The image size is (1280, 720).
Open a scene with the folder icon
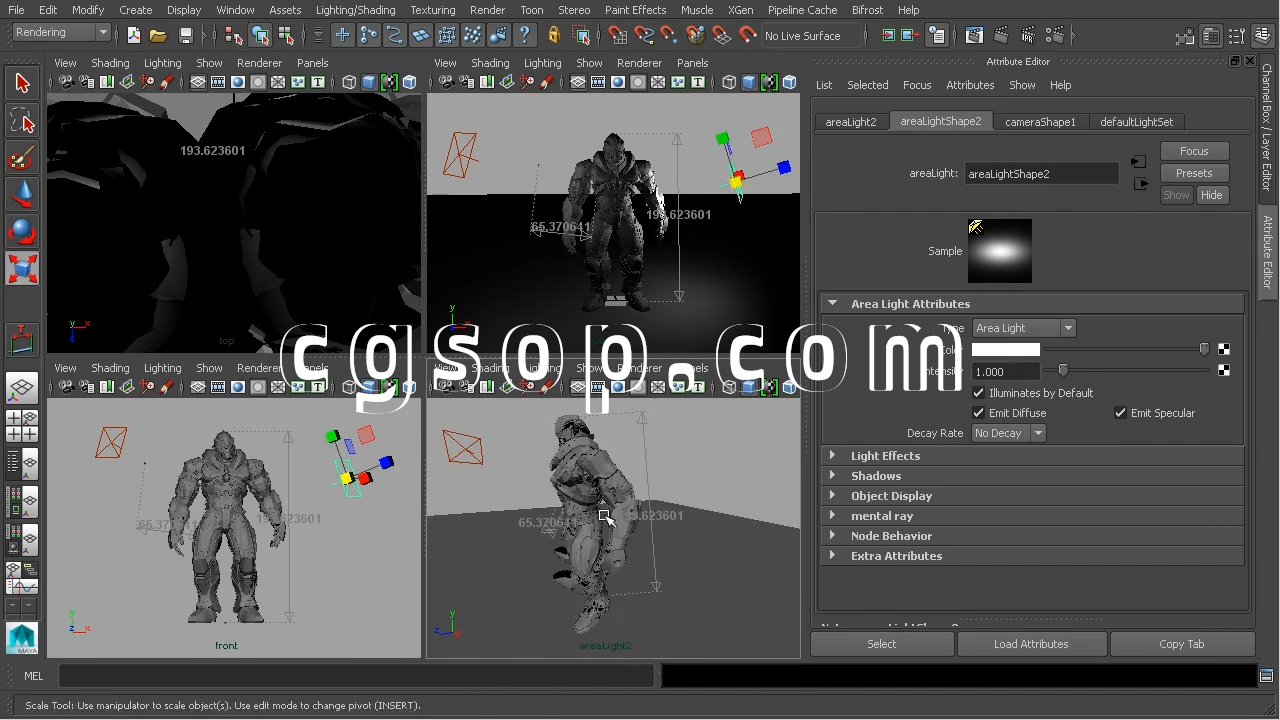coord(158,35)
